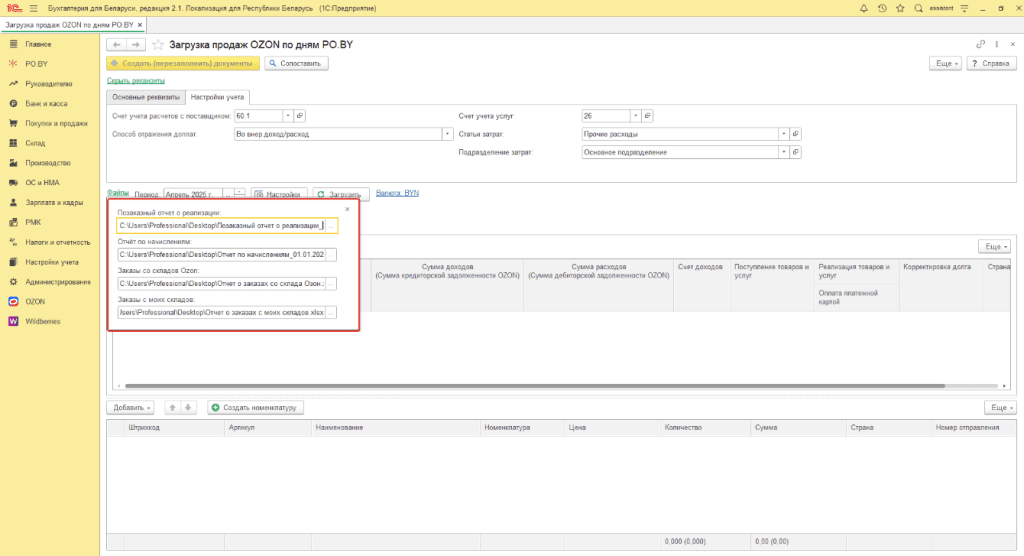1024x556 pixels.
Task: Open the account 60.1 record with its open icon
Action: click(300, 116)
